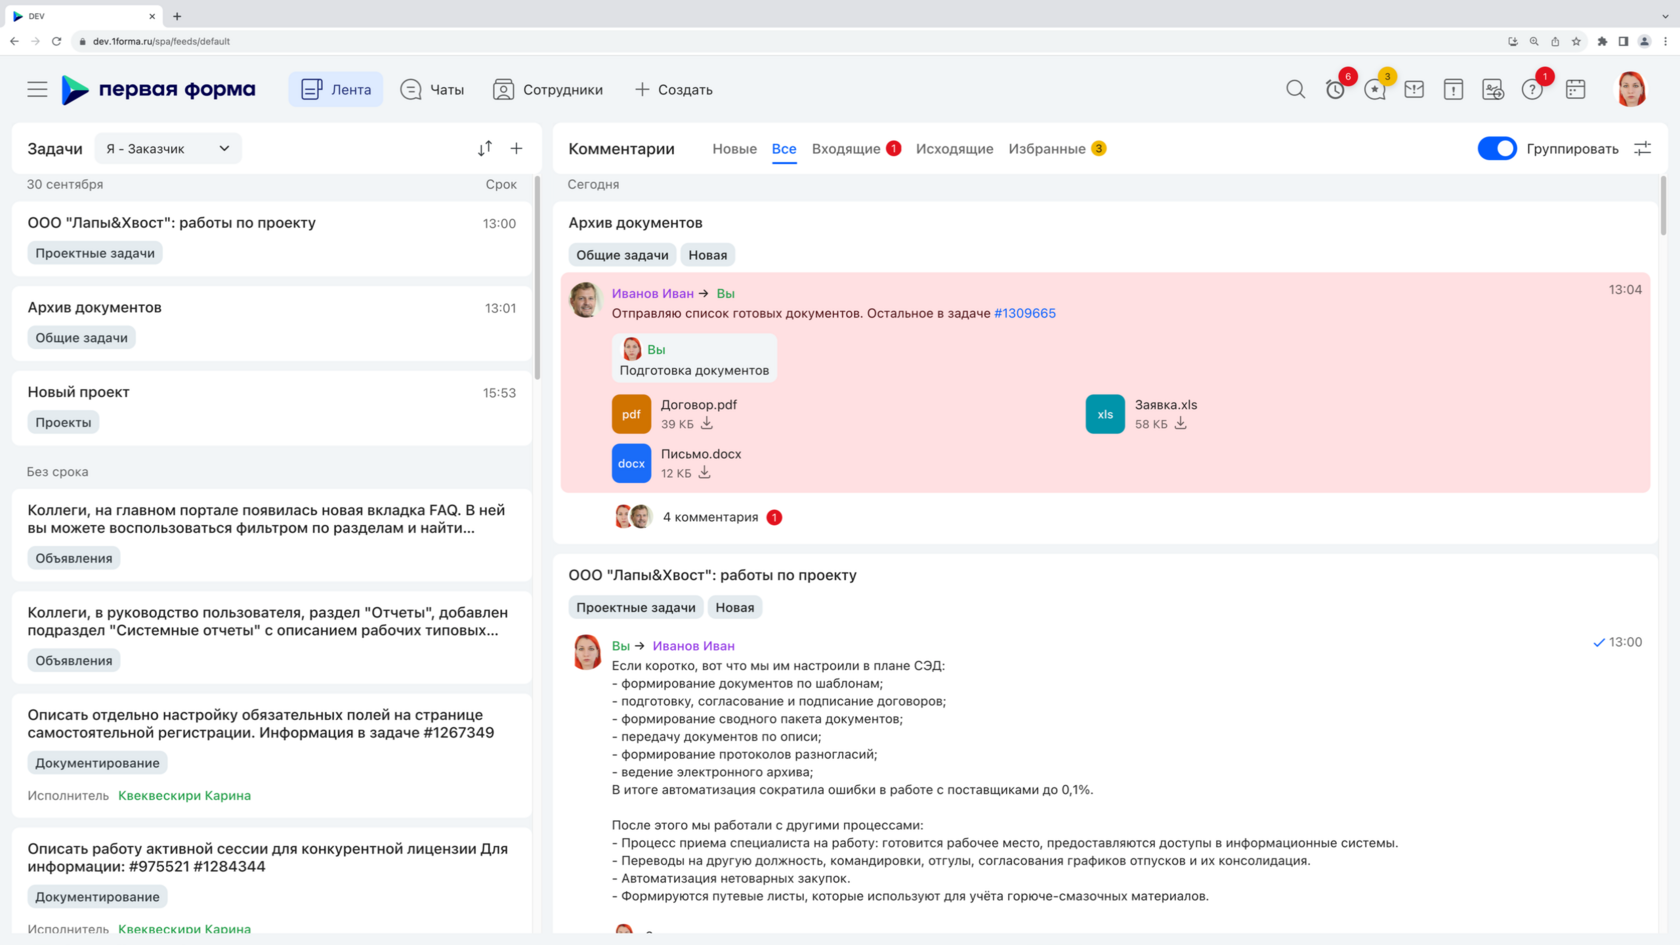The height and width of the screenshot is (945, 1680).
Task: Click the xls file type icon
Action: click(x=1105, y=414)
